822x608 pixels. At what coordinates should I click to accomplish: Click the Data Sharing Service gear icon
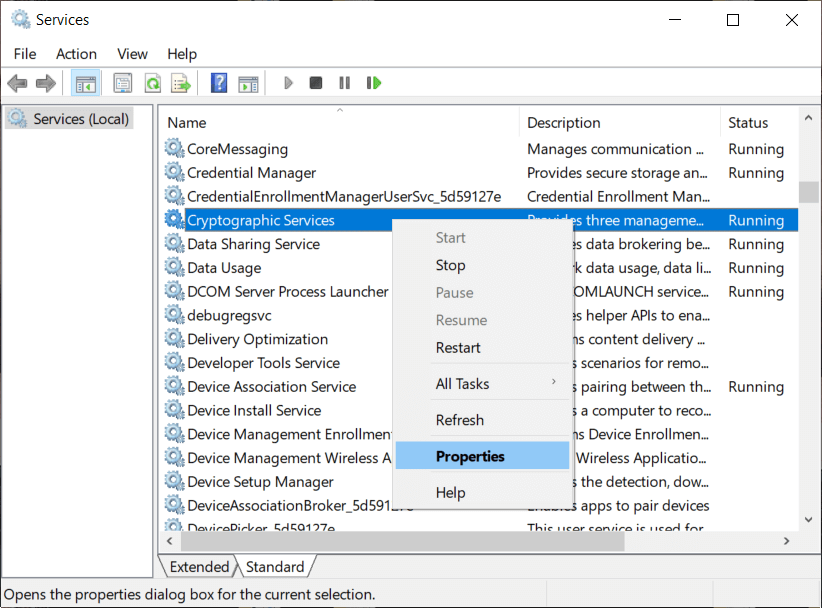175,243
